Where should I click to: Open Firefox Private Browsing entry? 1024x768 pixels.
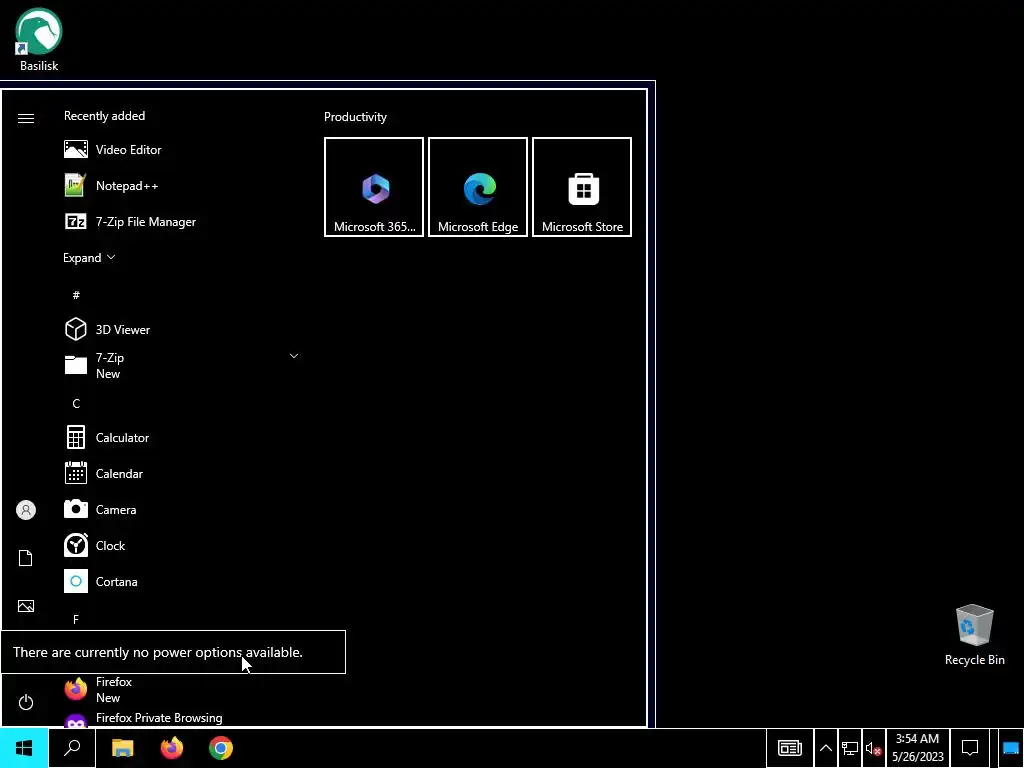coord(183,718)
